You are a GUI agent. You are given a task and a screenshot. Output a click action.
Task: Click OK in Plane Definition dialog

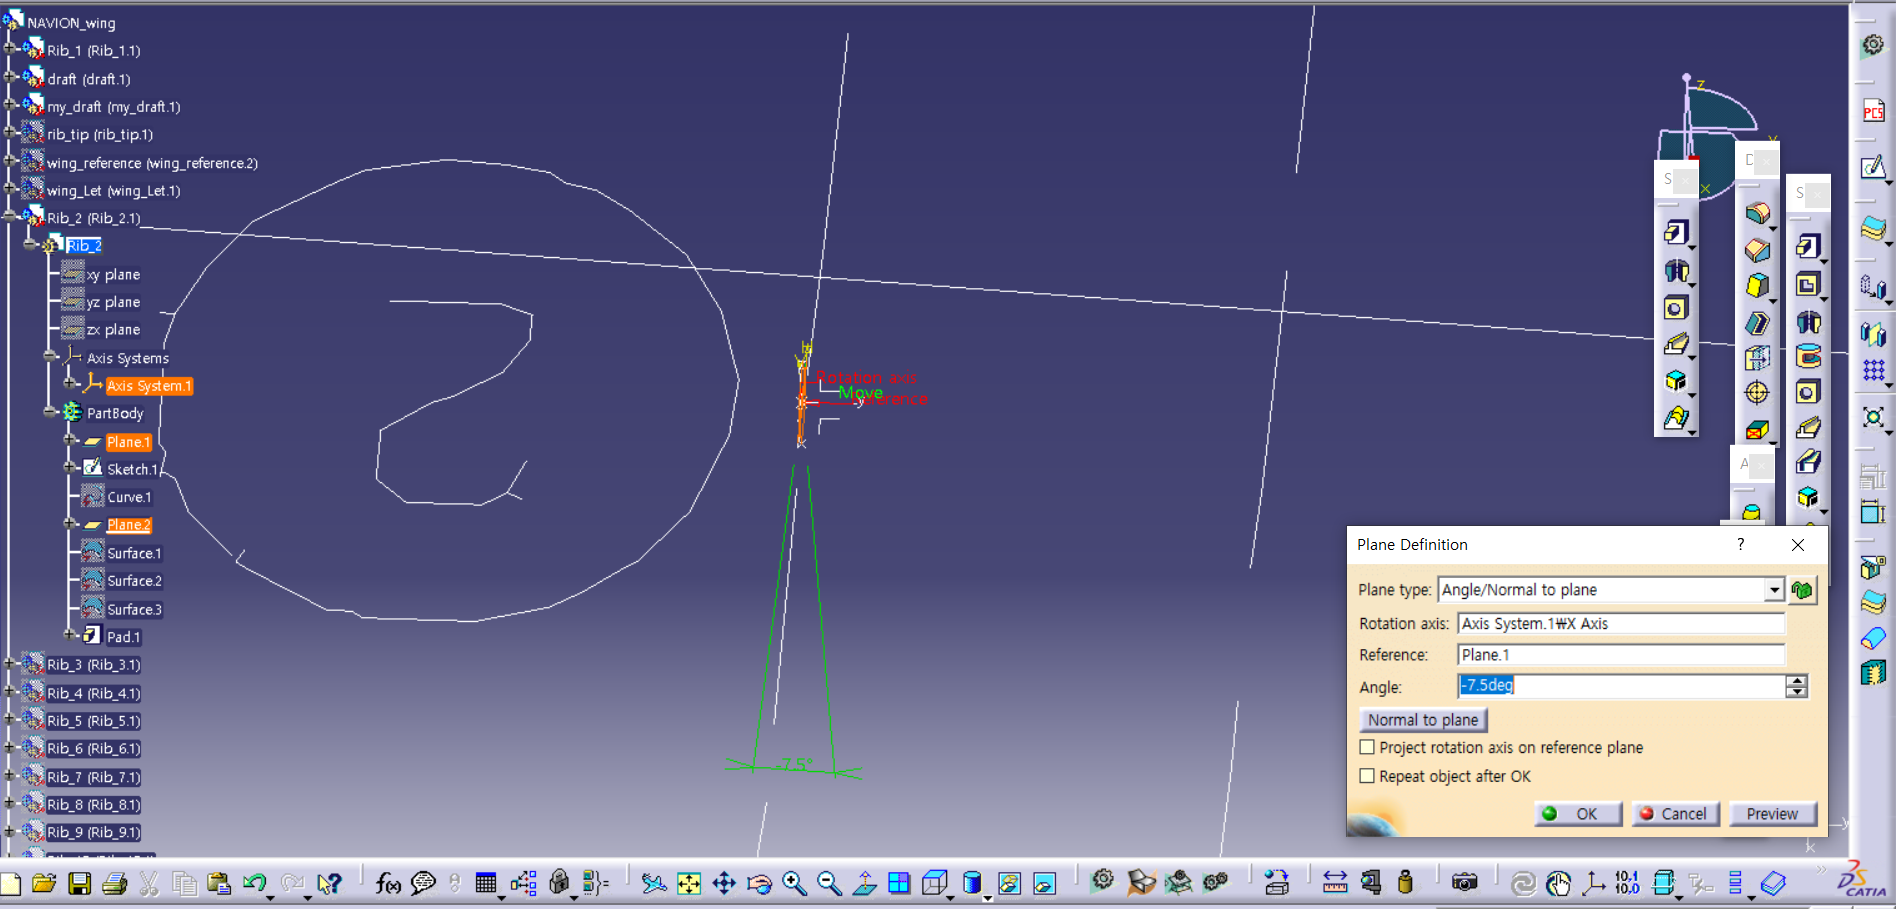pyautogui.click(x=1578, y=814)
